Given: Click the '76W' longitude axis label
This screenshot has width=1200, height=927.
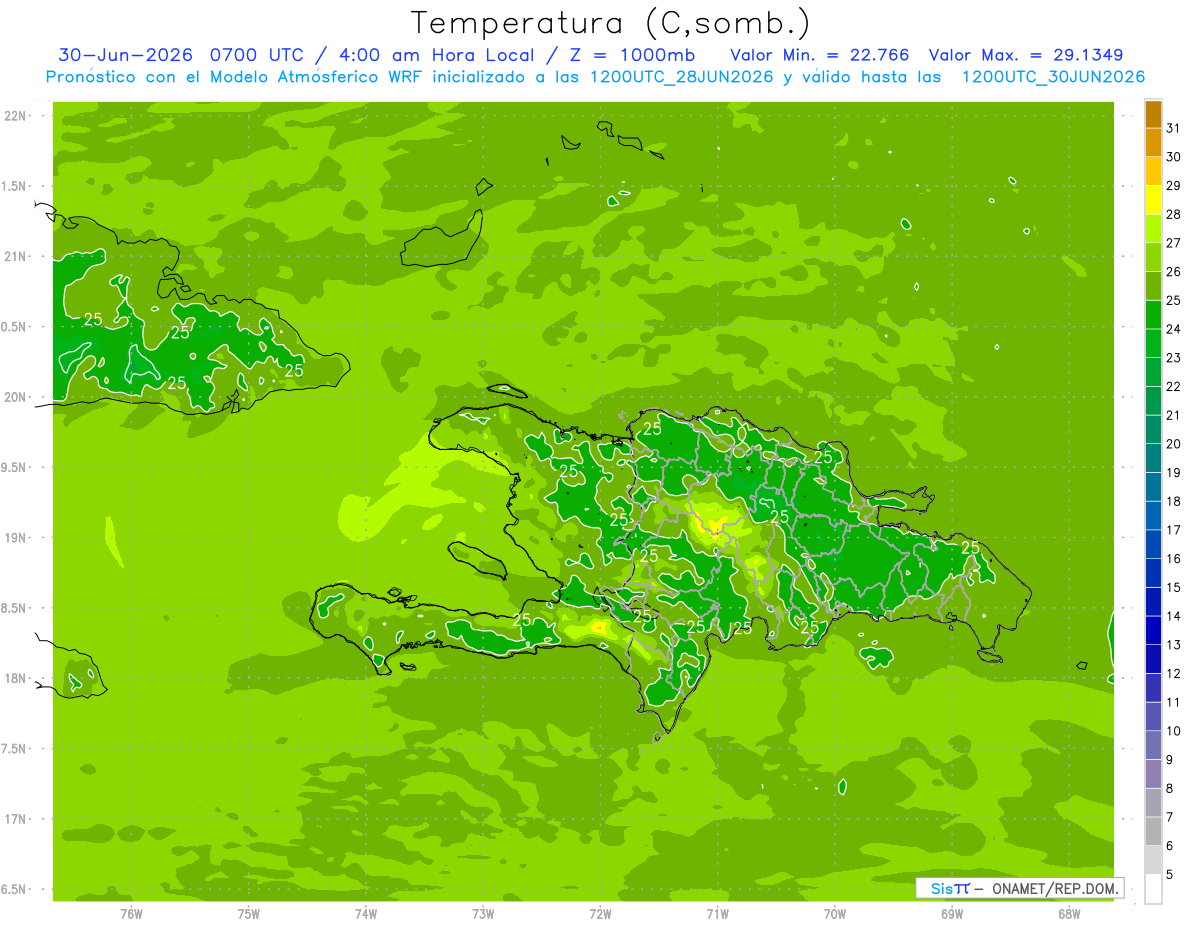Looking at the screenshot, I should [x=131, y=914].
